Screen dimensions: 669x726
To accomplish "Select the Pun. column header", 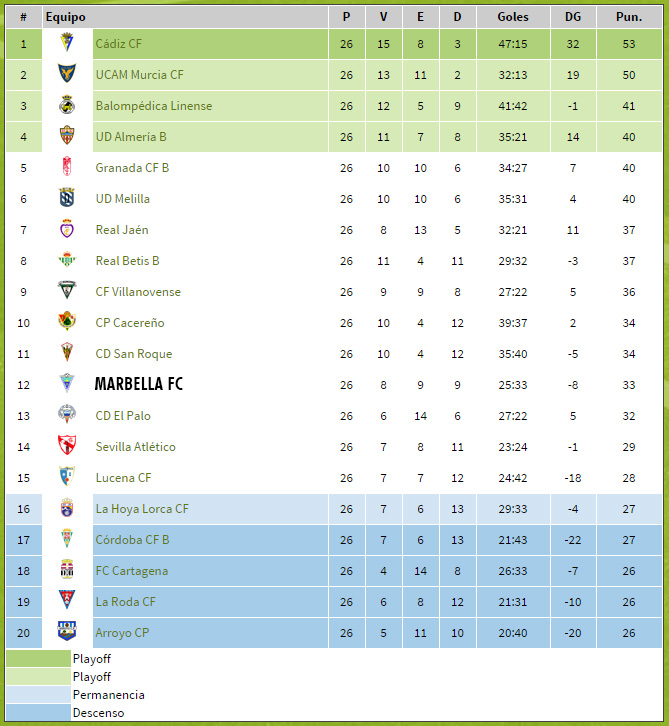I will click(x=629, y=17).
